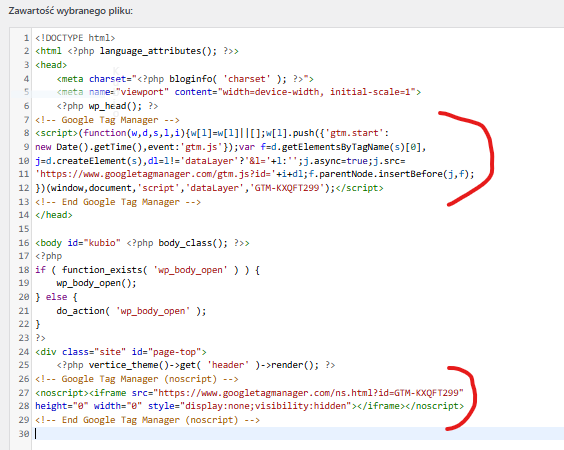Click the meta charset line

[185, 79]
